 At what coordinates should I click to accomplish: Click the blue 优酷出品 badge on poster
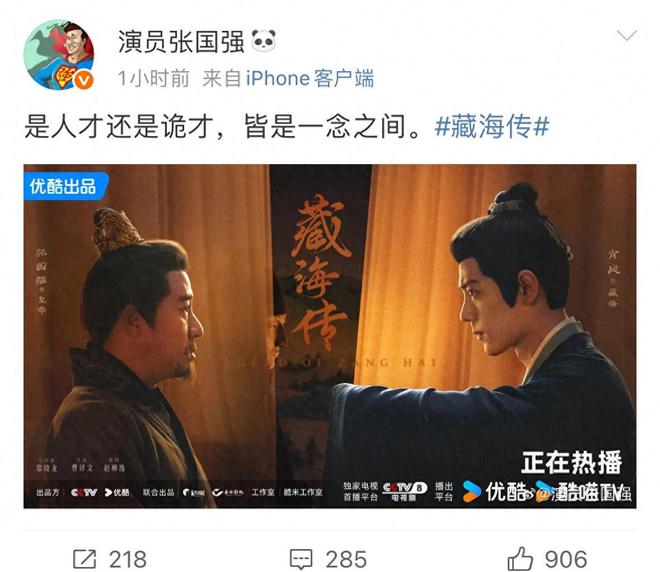(x=64, y=186)
